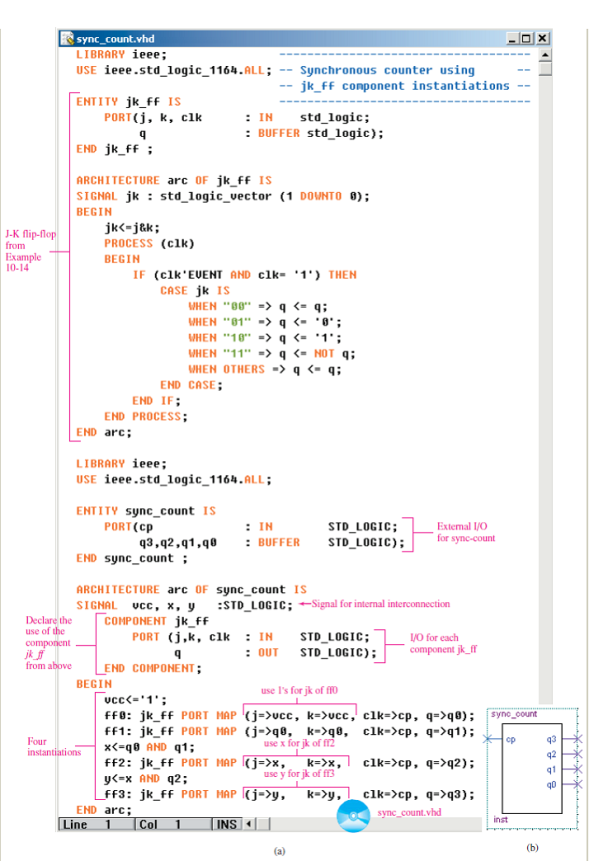Click the 'END CASE;' code line
Viewport: 590px width, 861px height.
pos(192,385)
